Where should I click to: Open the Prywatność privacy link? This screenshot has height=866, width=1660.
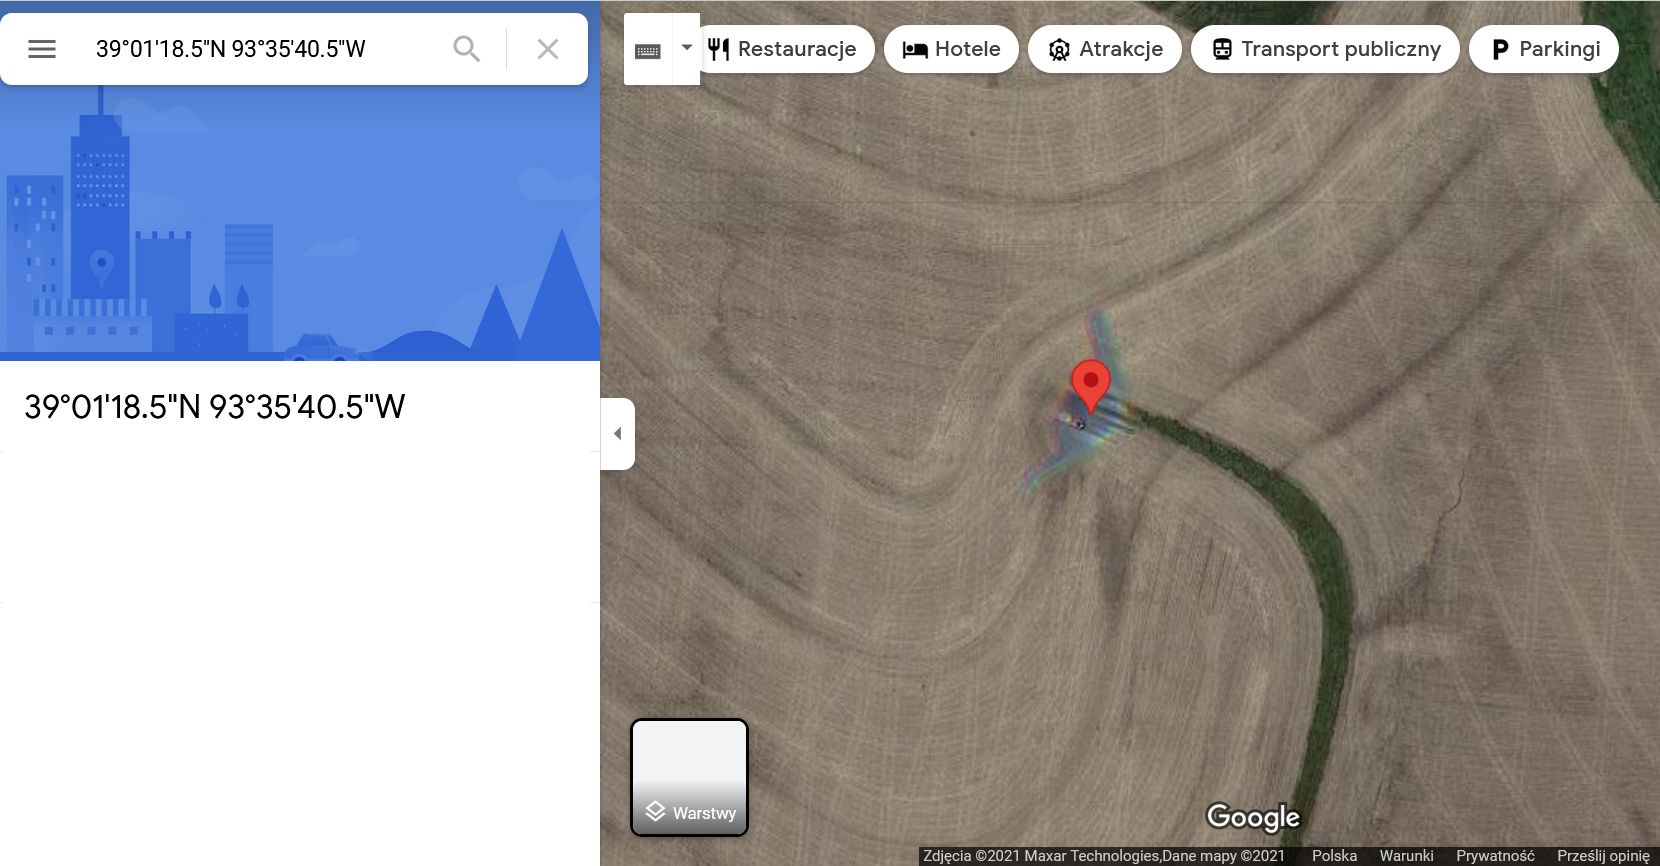click(1495, 856)
